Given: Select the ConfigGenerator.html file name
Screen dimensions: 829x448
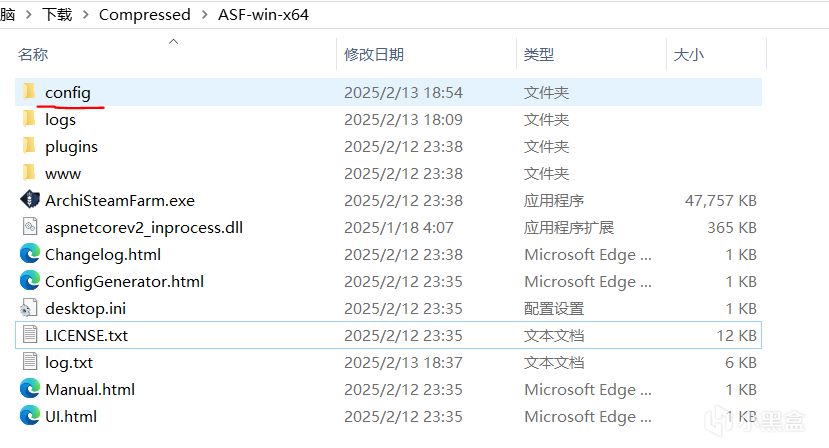Looking at the screenshot, I should point(124,281).
